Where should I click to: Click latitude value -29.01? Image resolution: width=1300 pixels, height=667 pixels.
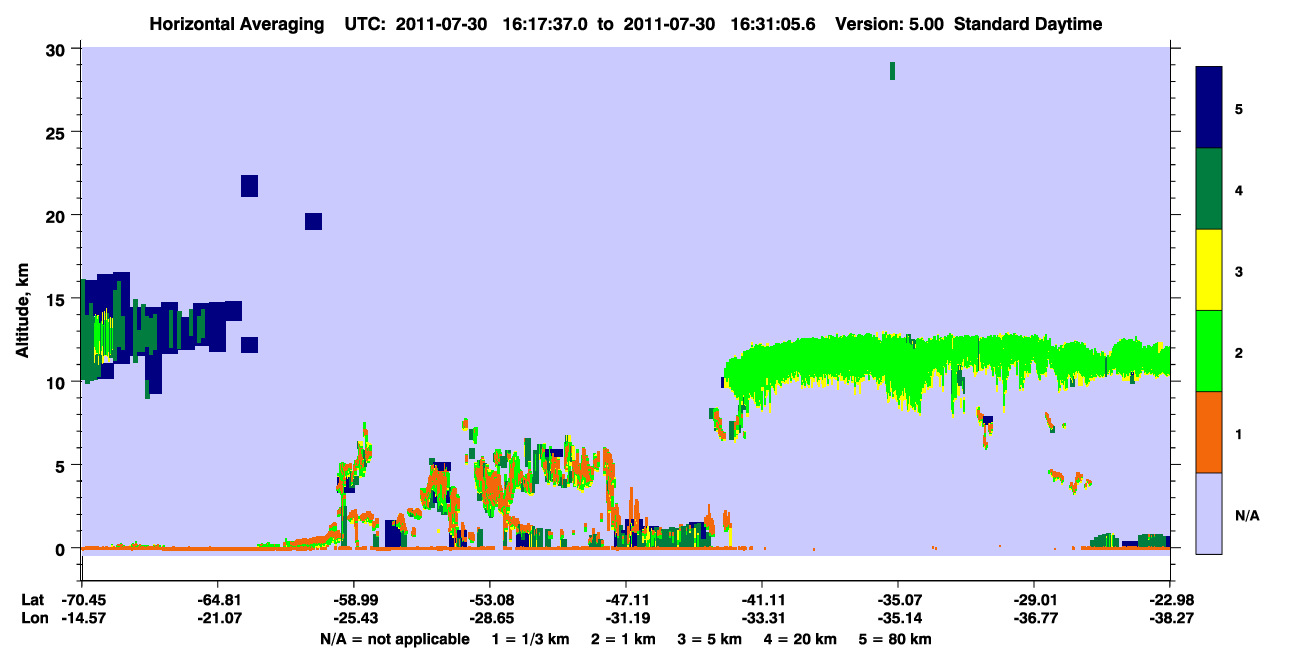point(1033,600)
